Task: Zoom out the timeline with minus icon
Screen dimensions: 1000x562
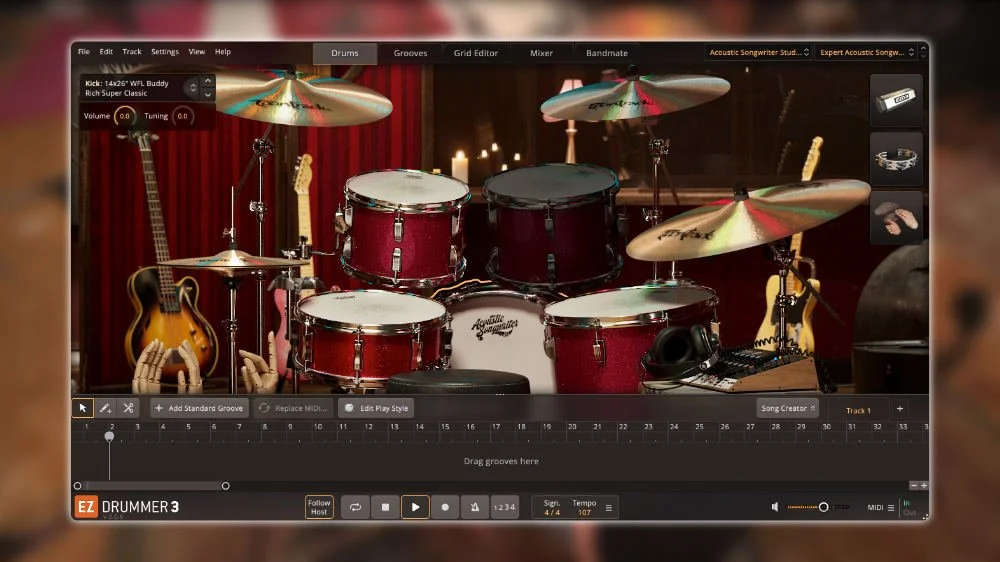Action: [x=913, y=485]
